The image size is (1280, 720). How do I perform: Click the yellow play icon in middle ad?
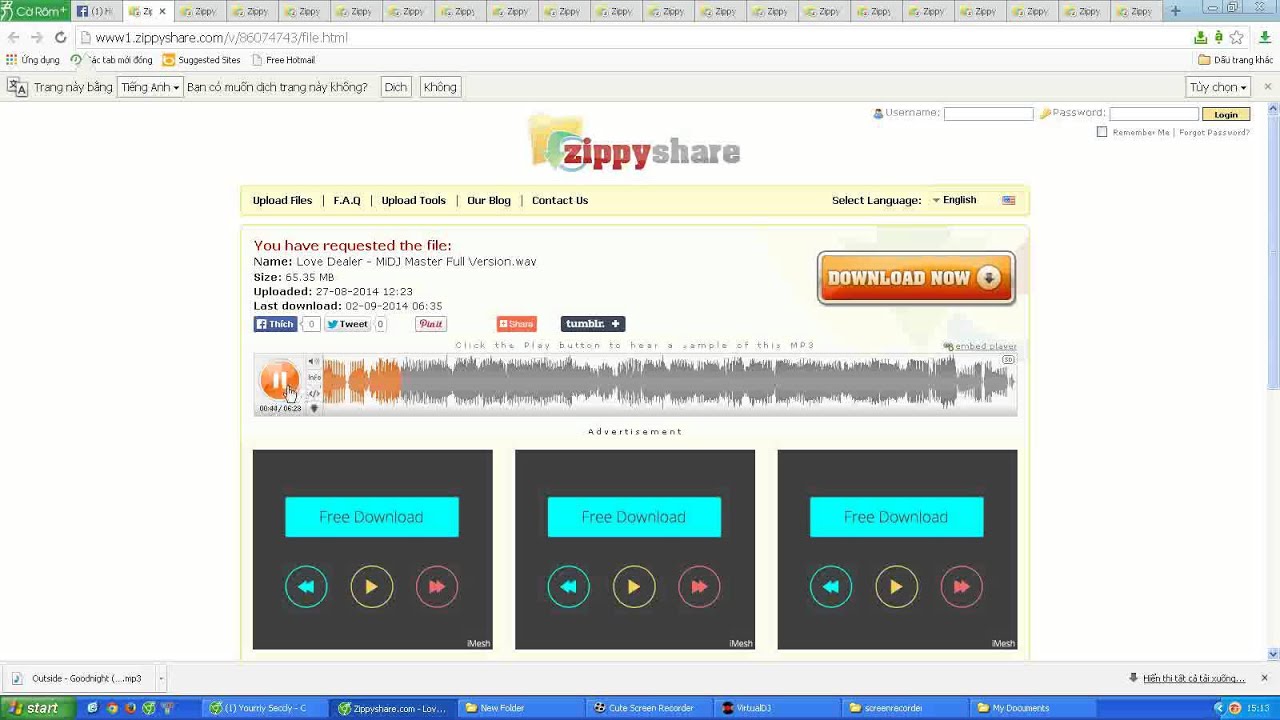[x=634, y=587]
